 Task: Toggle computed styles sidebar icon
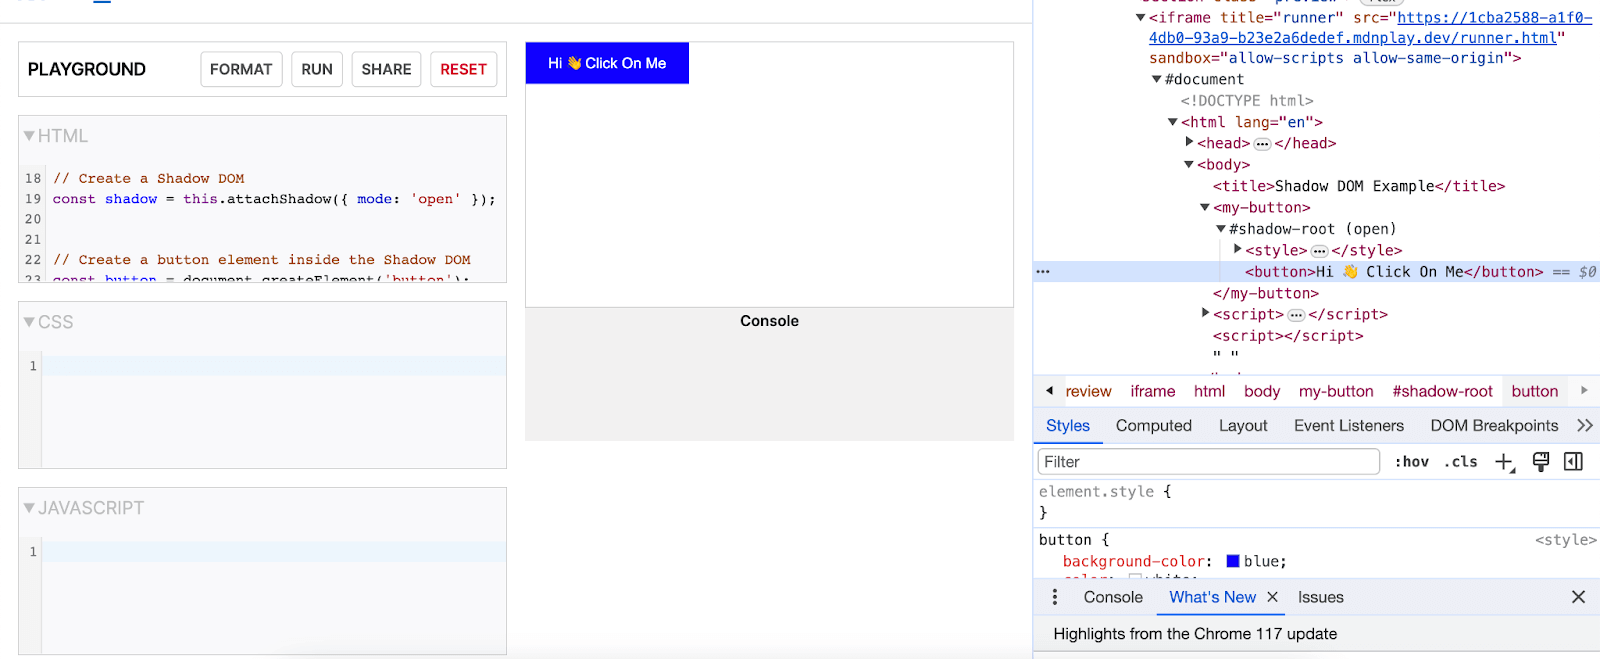point(1573,462)
